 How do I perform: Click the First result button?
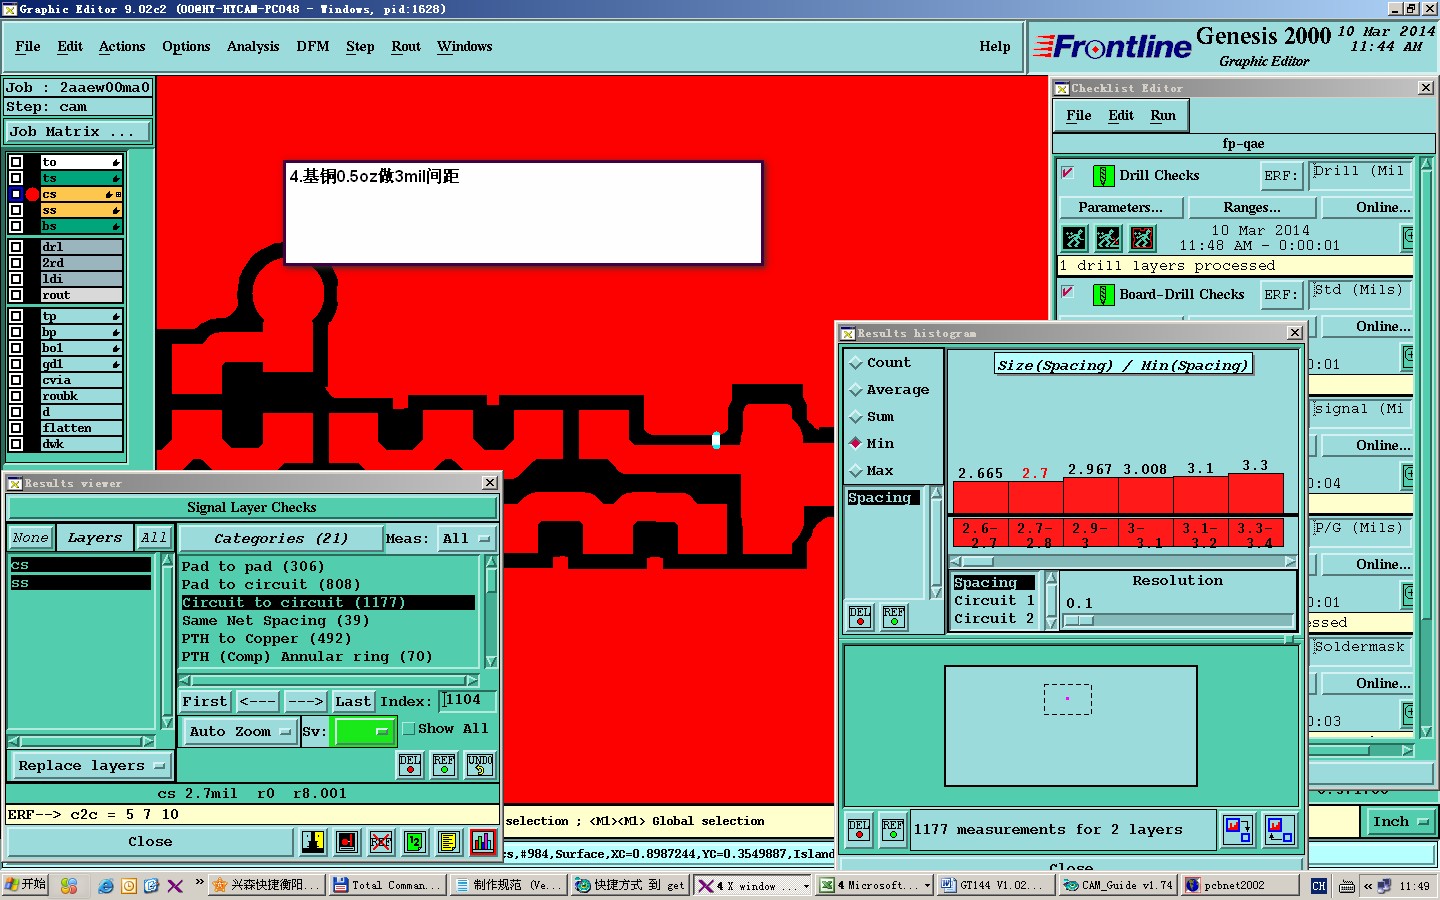(205, 702)
